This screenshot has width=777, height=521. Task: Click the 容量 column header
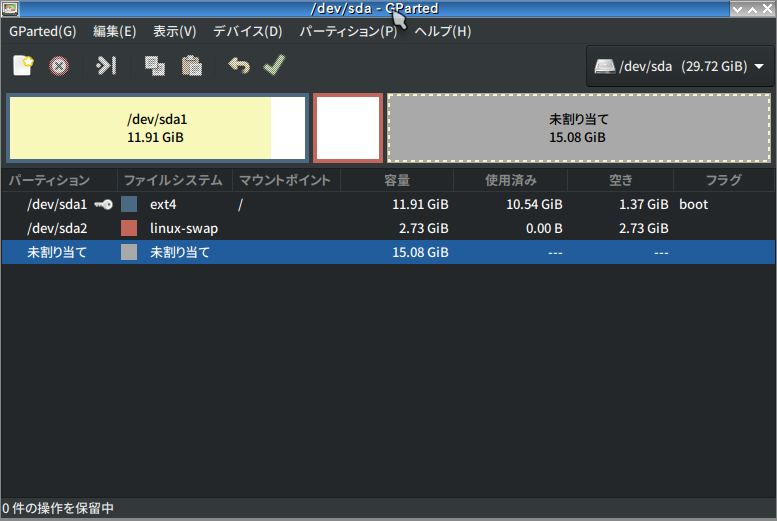396,180
